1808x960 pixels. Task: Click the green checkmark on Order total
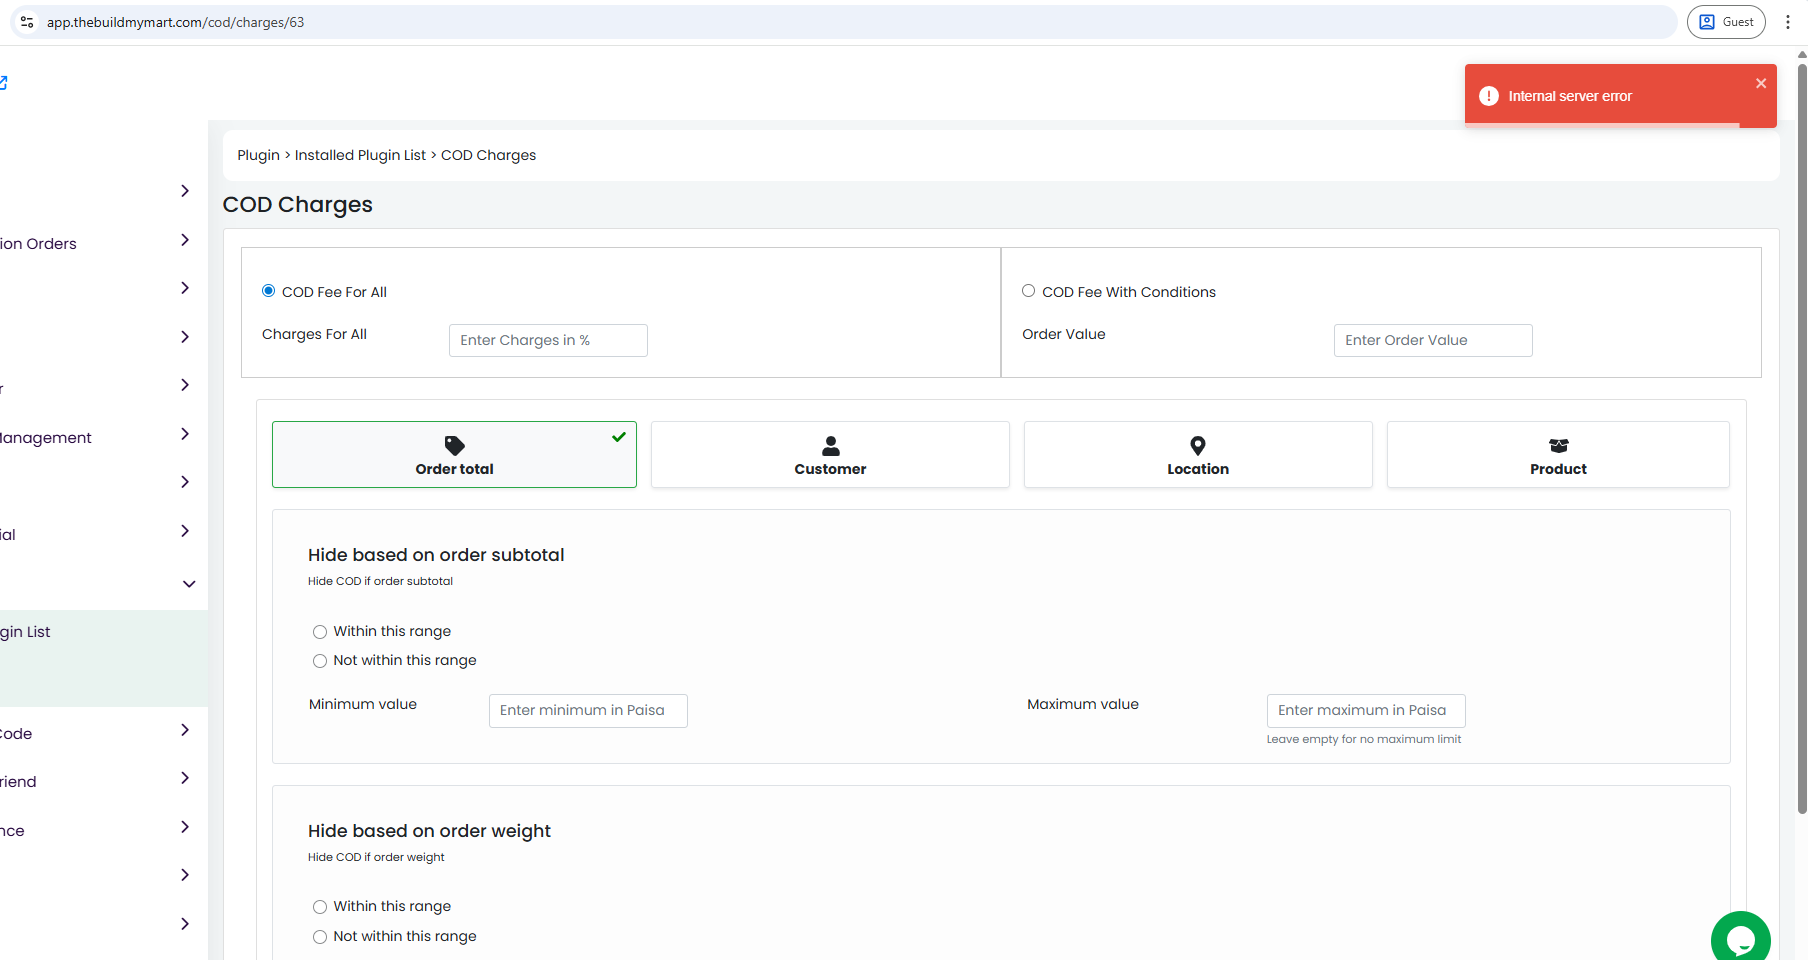coord(619,436)
